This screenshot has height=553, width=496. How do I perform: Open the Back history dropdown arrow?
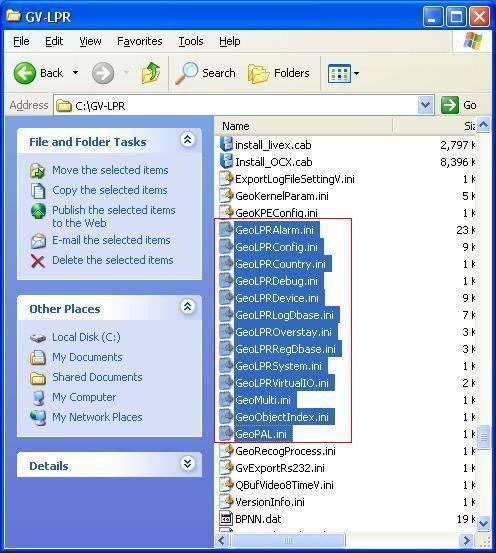75,73
